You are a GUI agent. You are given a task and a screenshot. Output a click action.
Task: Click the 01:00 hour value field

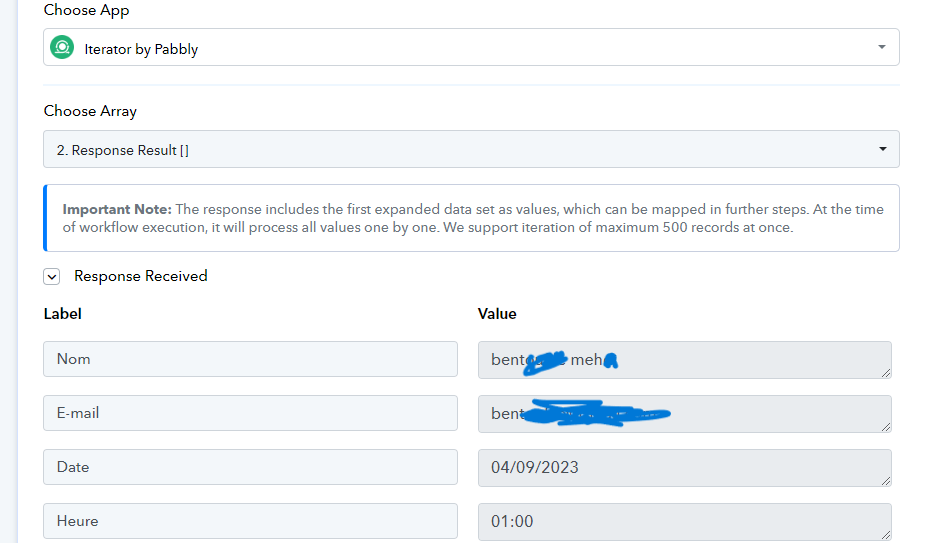point(684,522)
